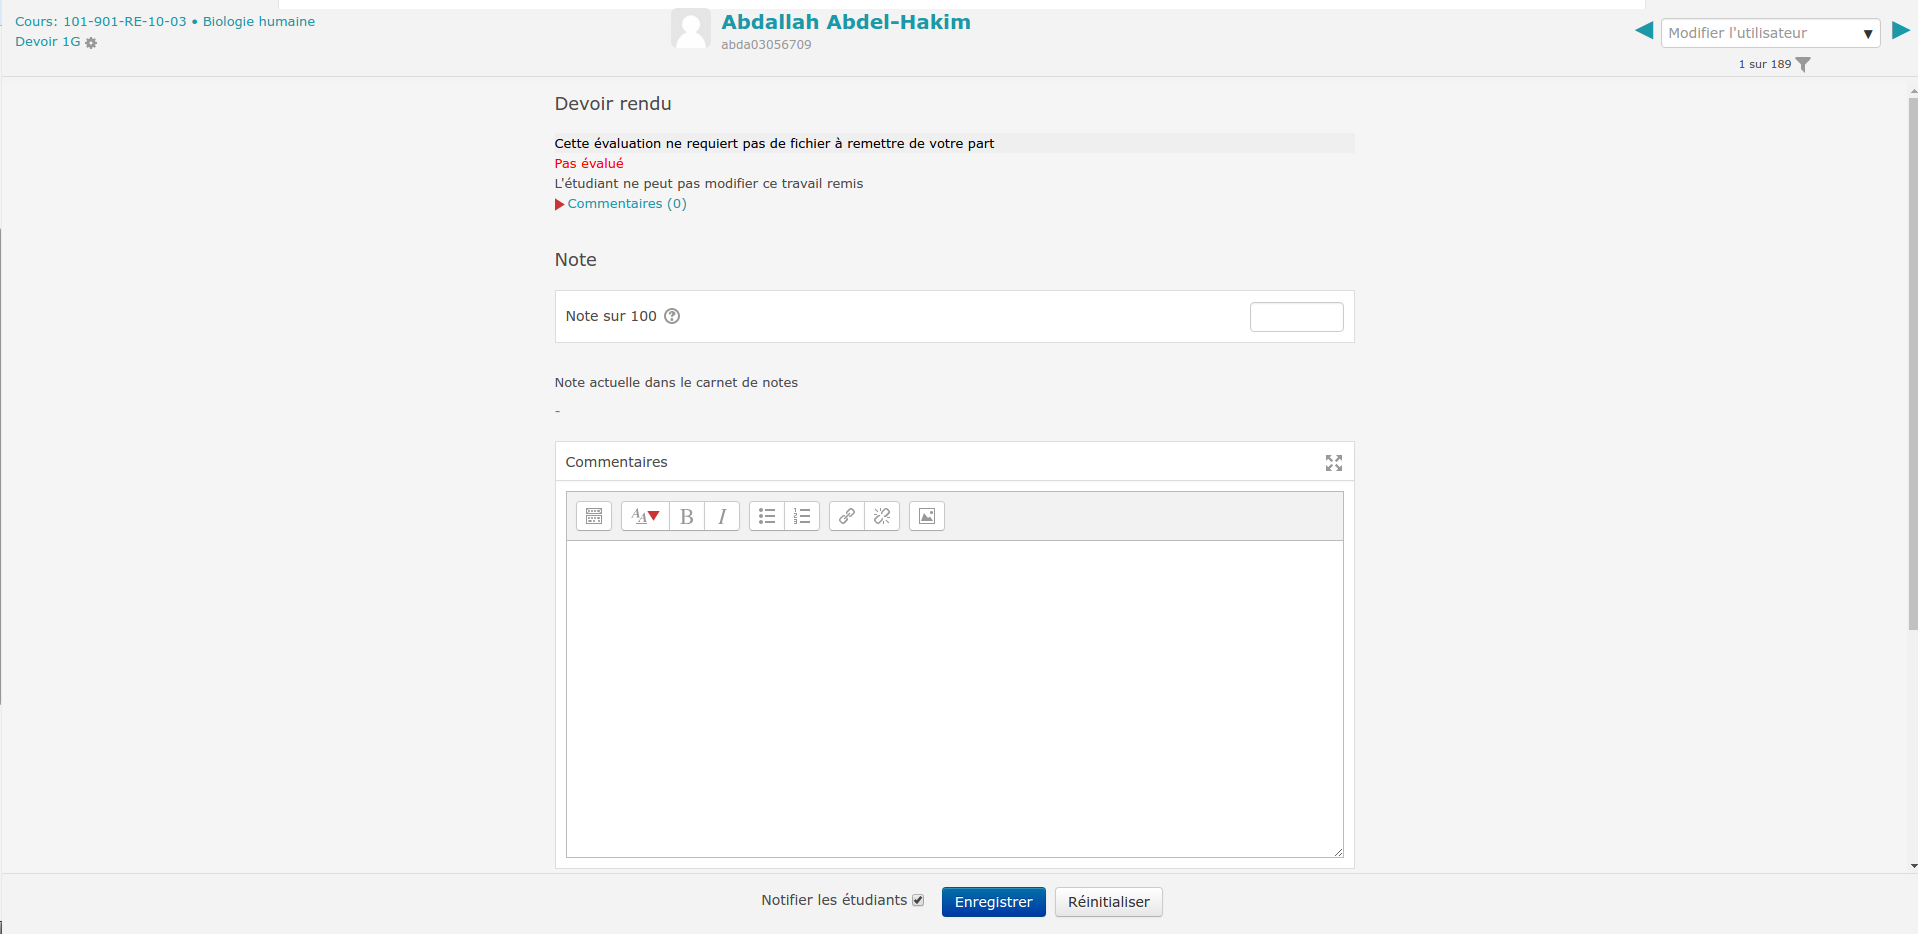This screenshot has height=934, width=1918.
Task: Click the insert link icon
Action: coord(847,516)
